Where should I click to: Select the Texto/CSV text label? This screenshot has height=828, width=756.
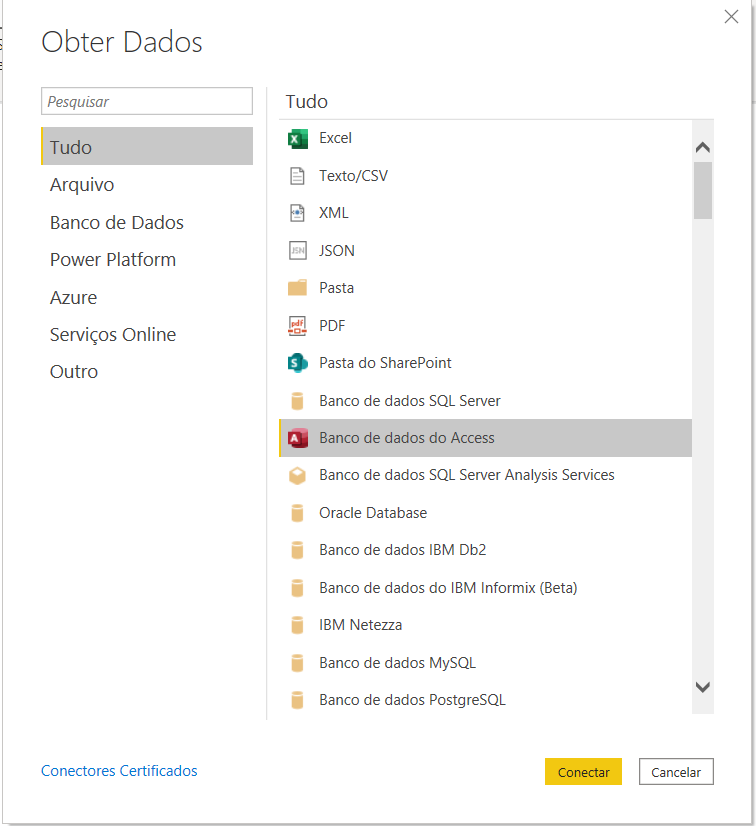(x=353, y=176)
